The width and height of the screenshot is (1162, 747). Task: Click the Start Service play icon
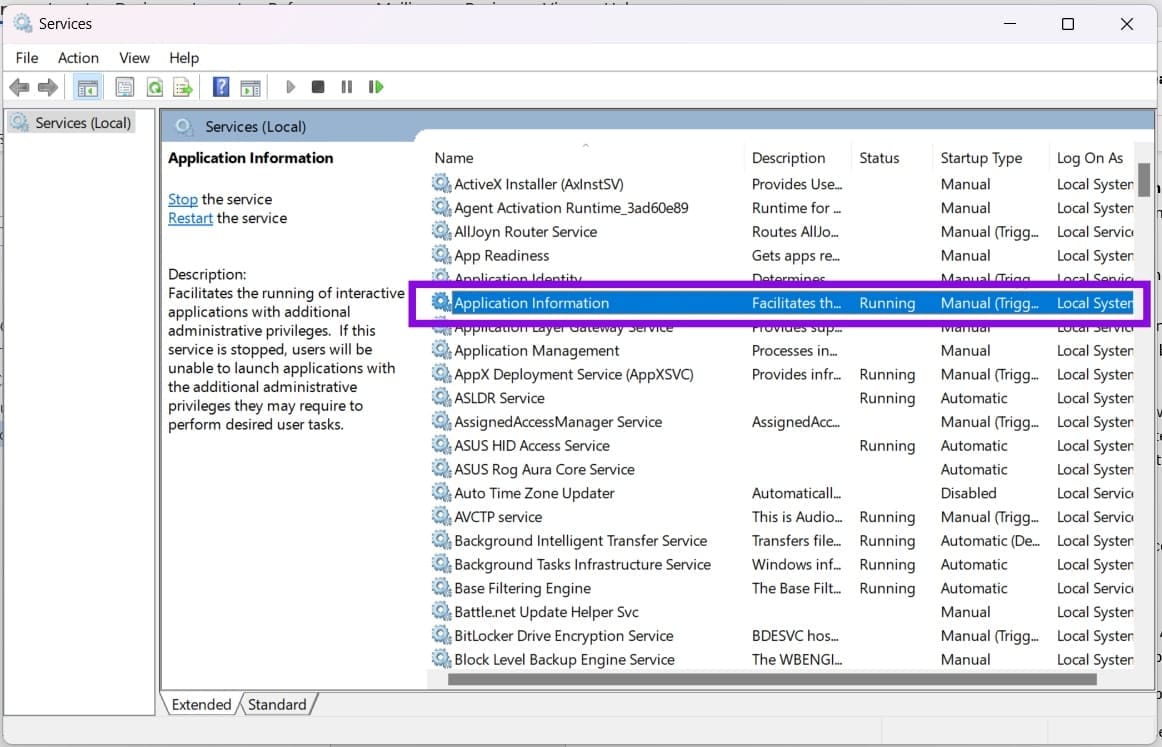290,87
